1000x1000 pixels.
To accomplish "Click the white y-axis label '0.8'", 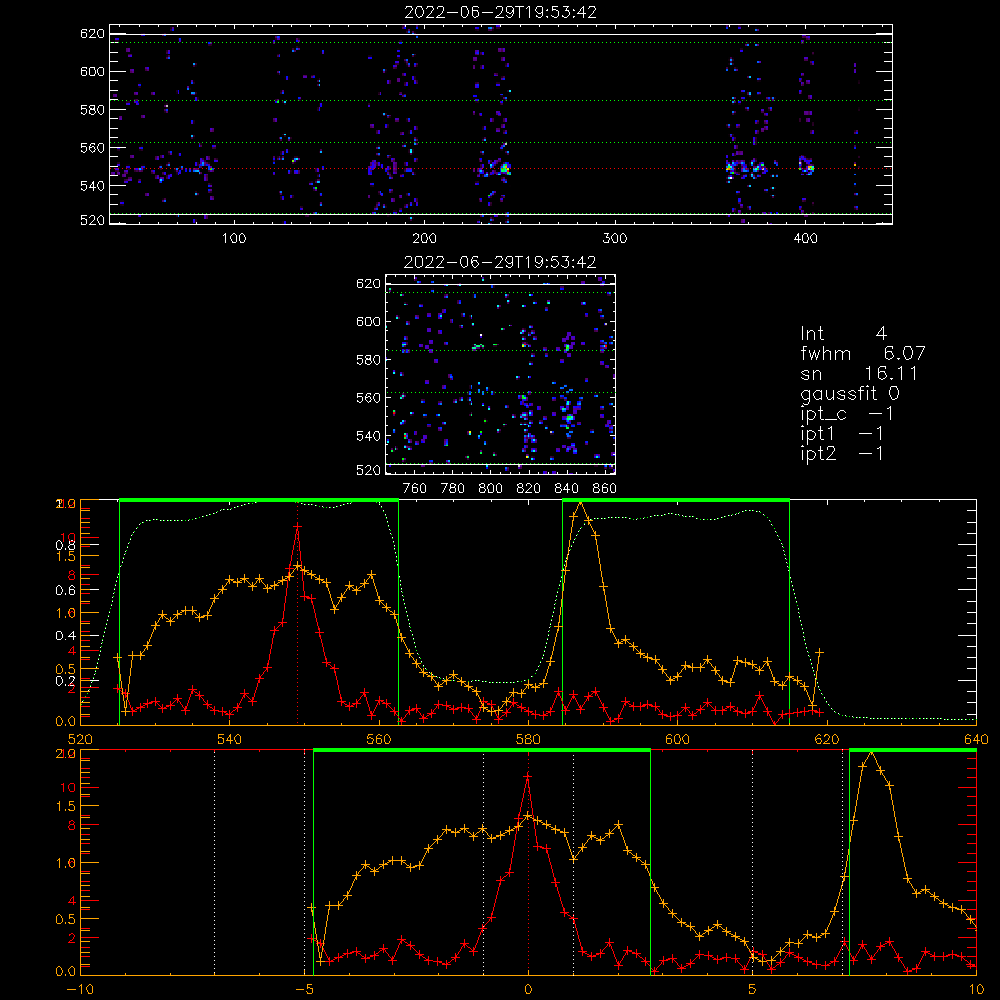I will tap(65, 545).
